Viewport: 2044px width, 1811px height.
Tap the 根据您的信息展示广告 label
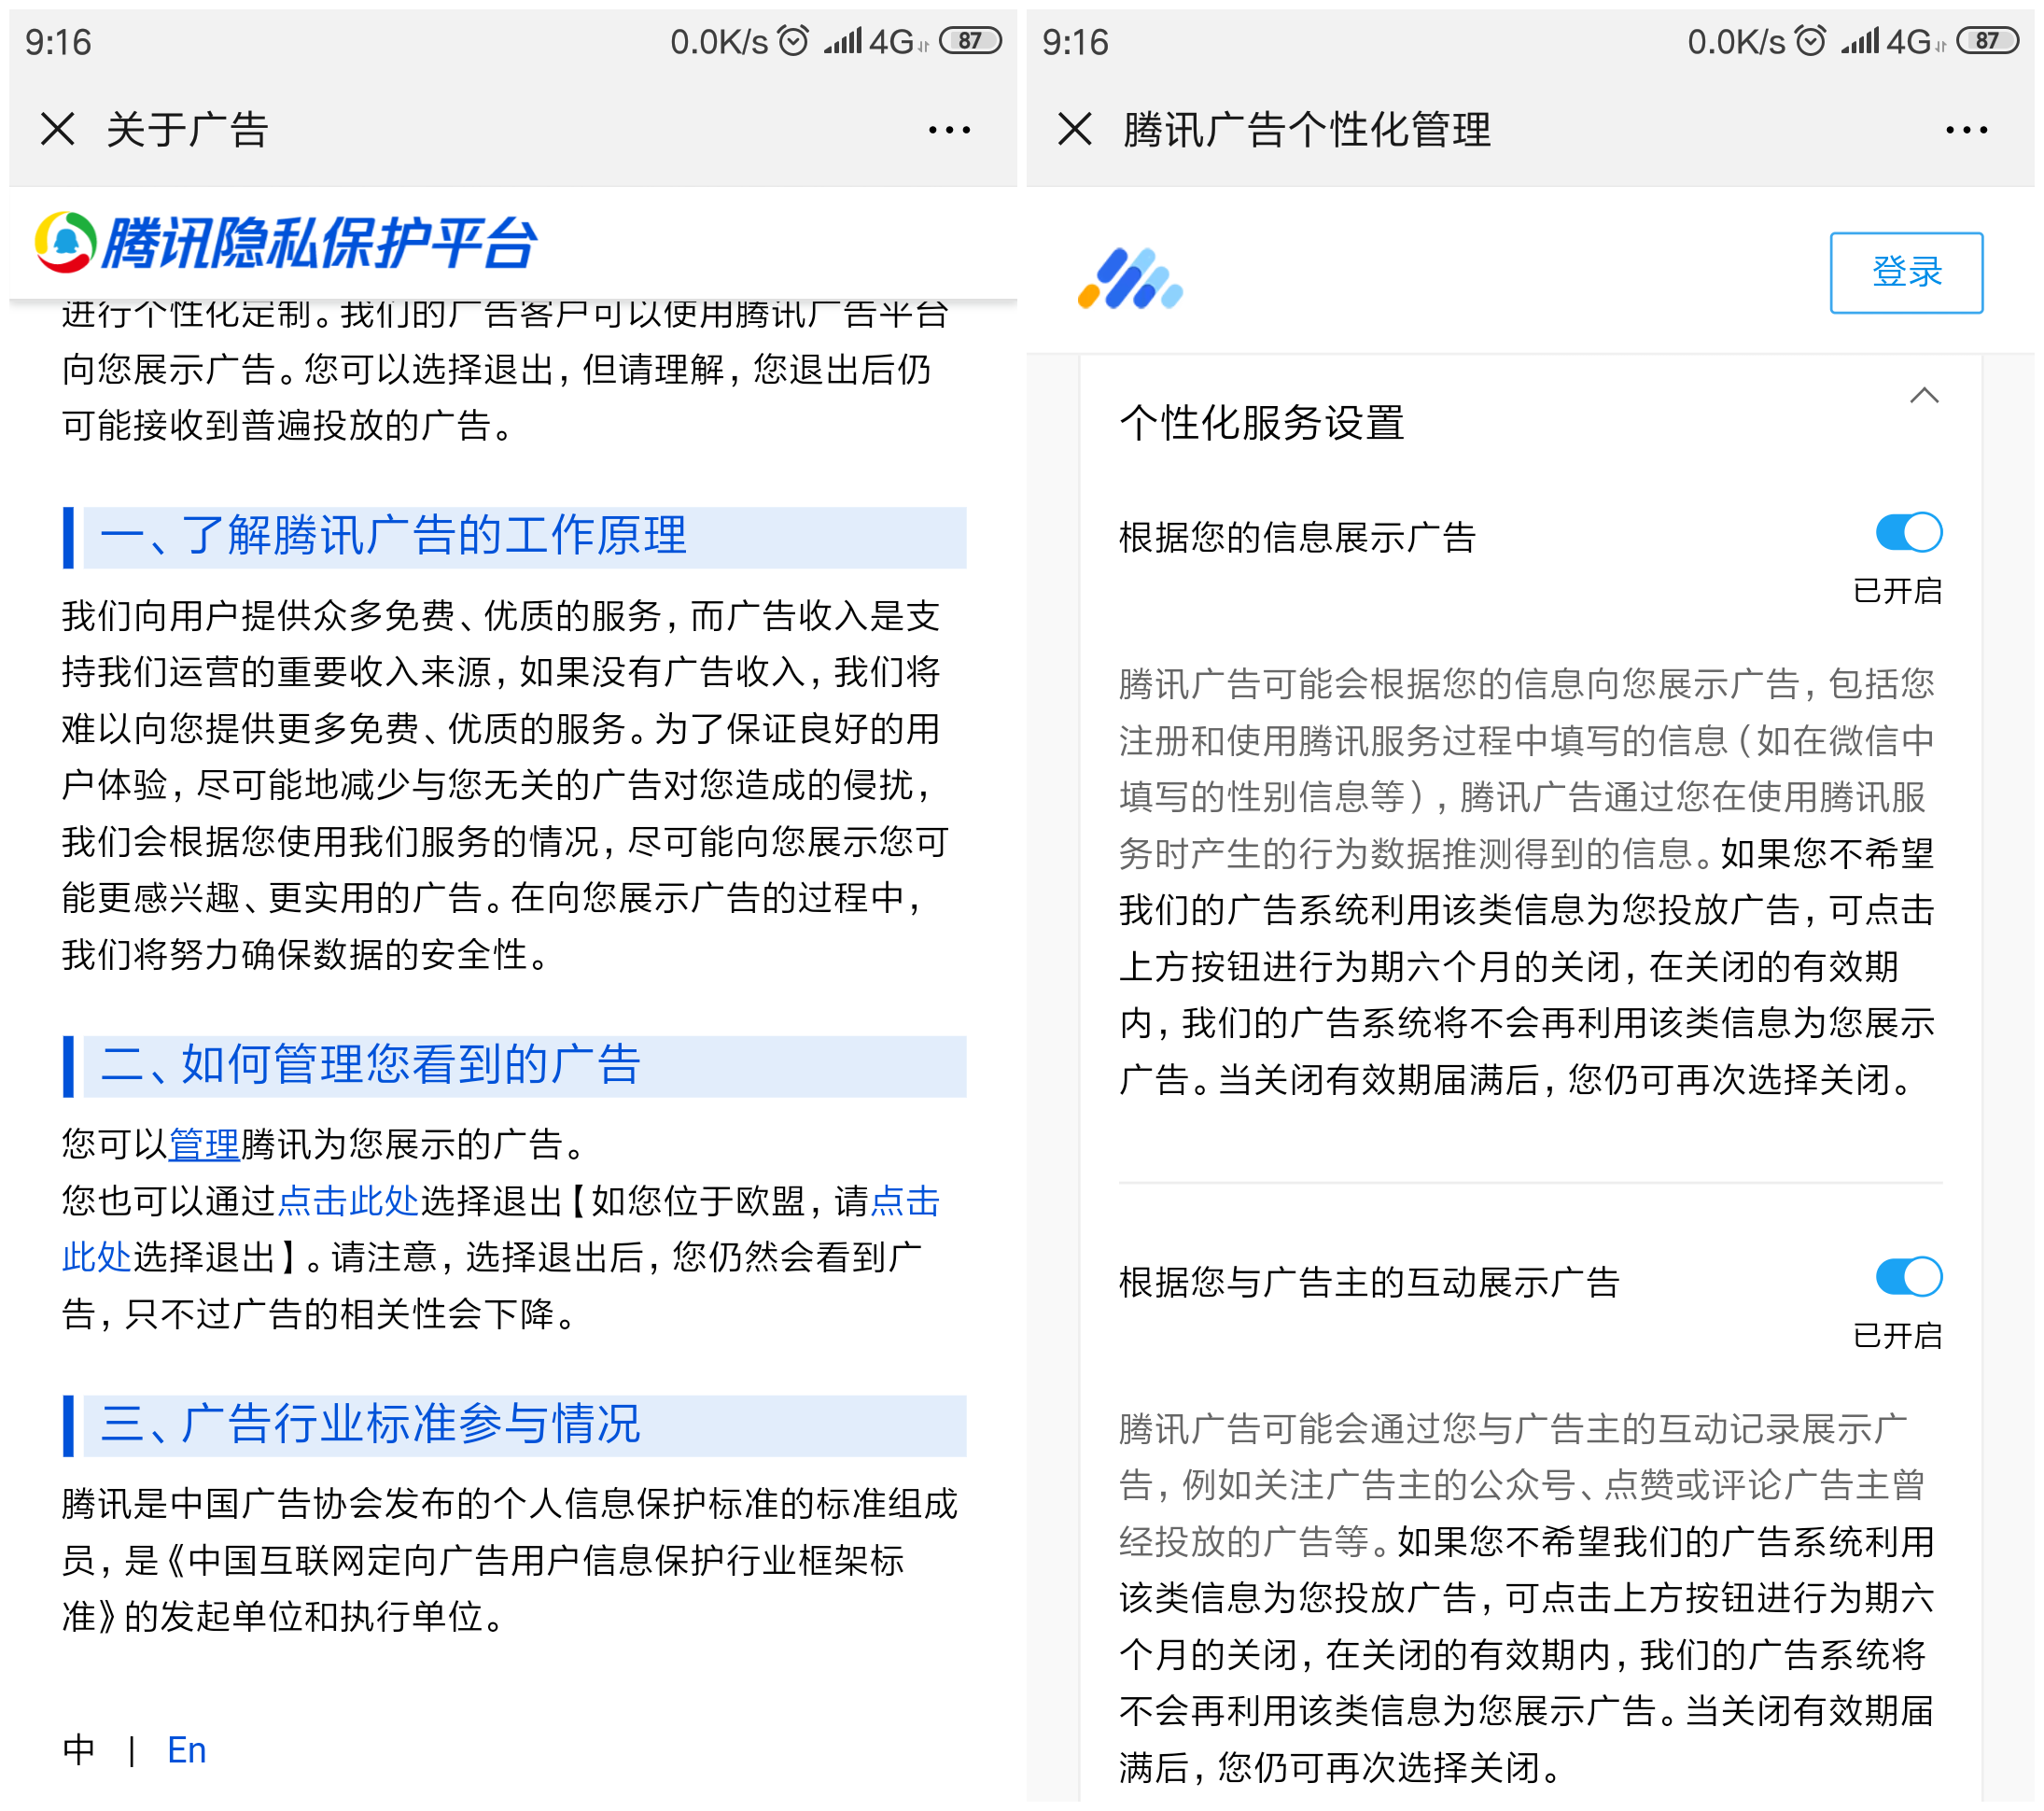pyautogui.click(x=1297, y=537)
